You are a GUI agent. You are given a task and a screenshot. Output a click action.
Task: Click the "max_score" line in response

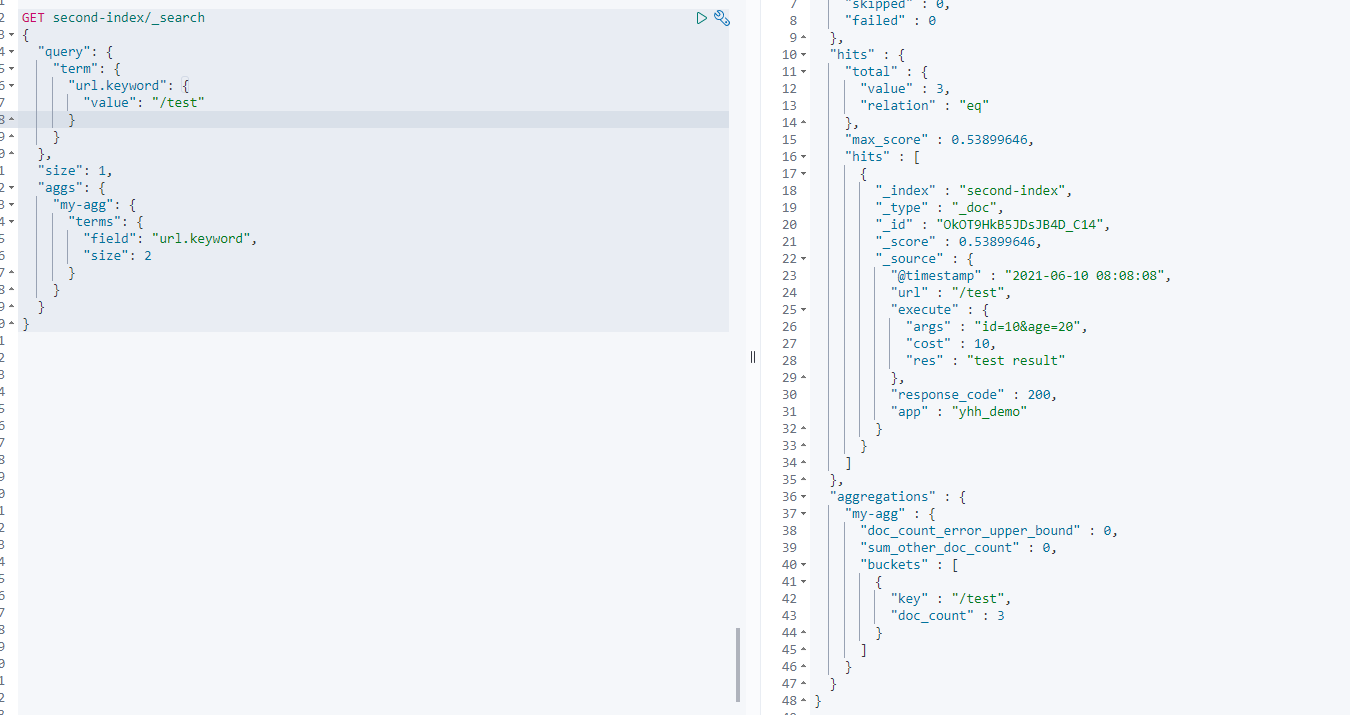[938, 139]
